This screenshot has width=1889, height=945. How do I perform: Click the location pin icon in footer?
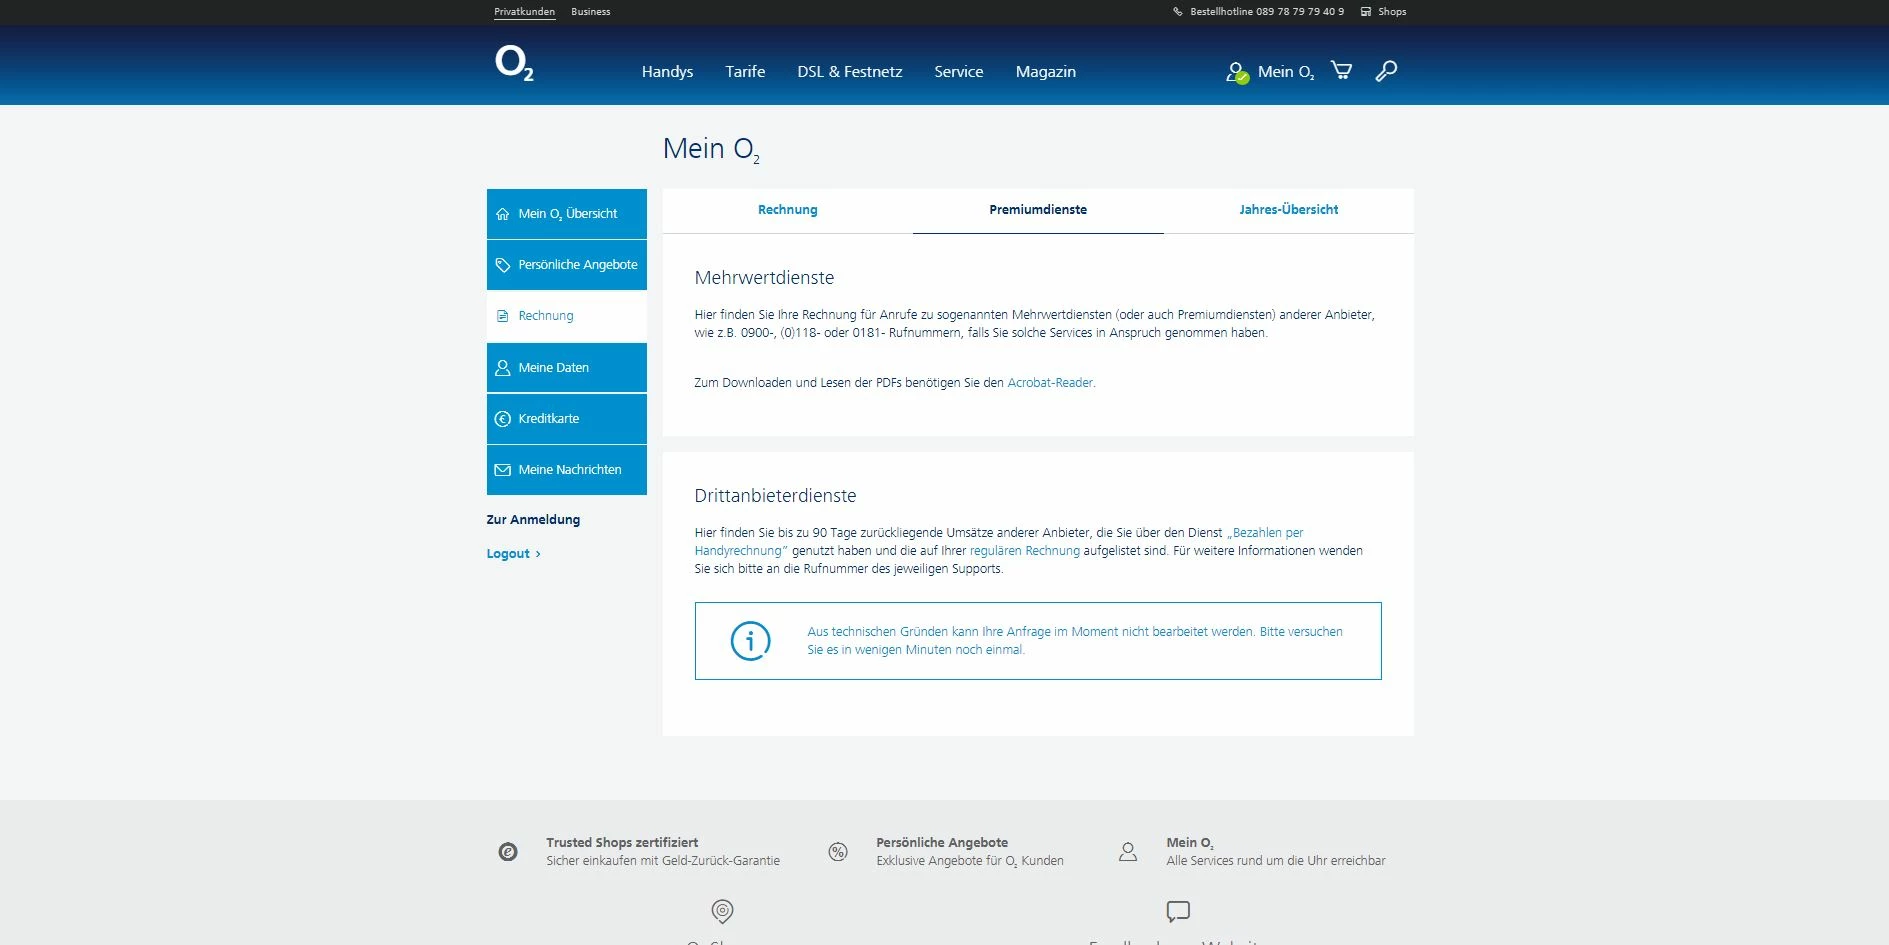pyautogui.click(x=722, y=911)
